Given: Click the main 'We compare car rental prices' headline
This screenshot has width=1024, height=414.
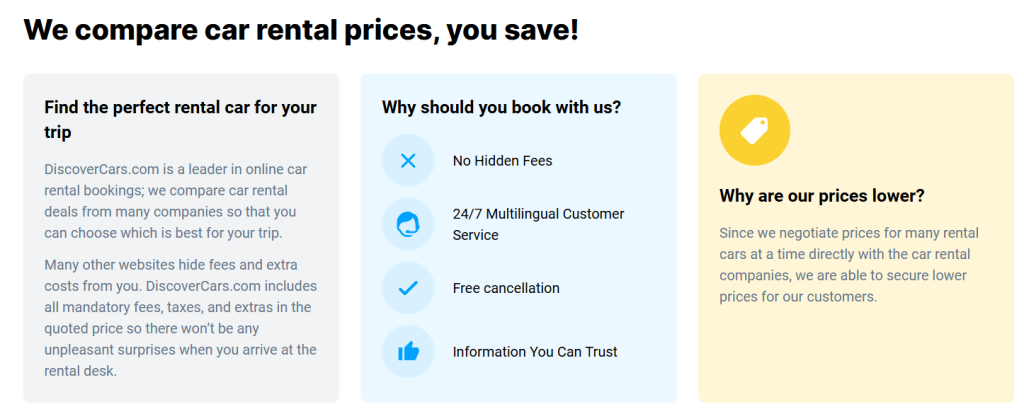Looking at the screenshot, I should [300, 30].
